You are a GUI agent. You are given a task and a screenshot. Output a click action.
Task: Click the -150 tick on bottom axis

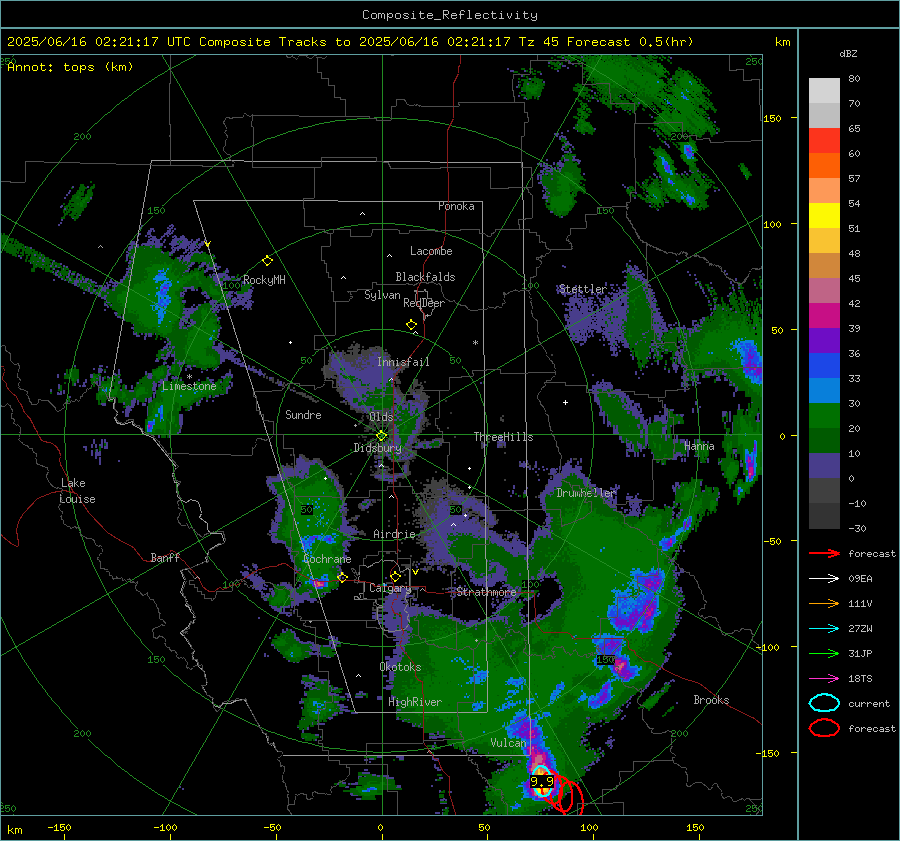tap(59, 827)
